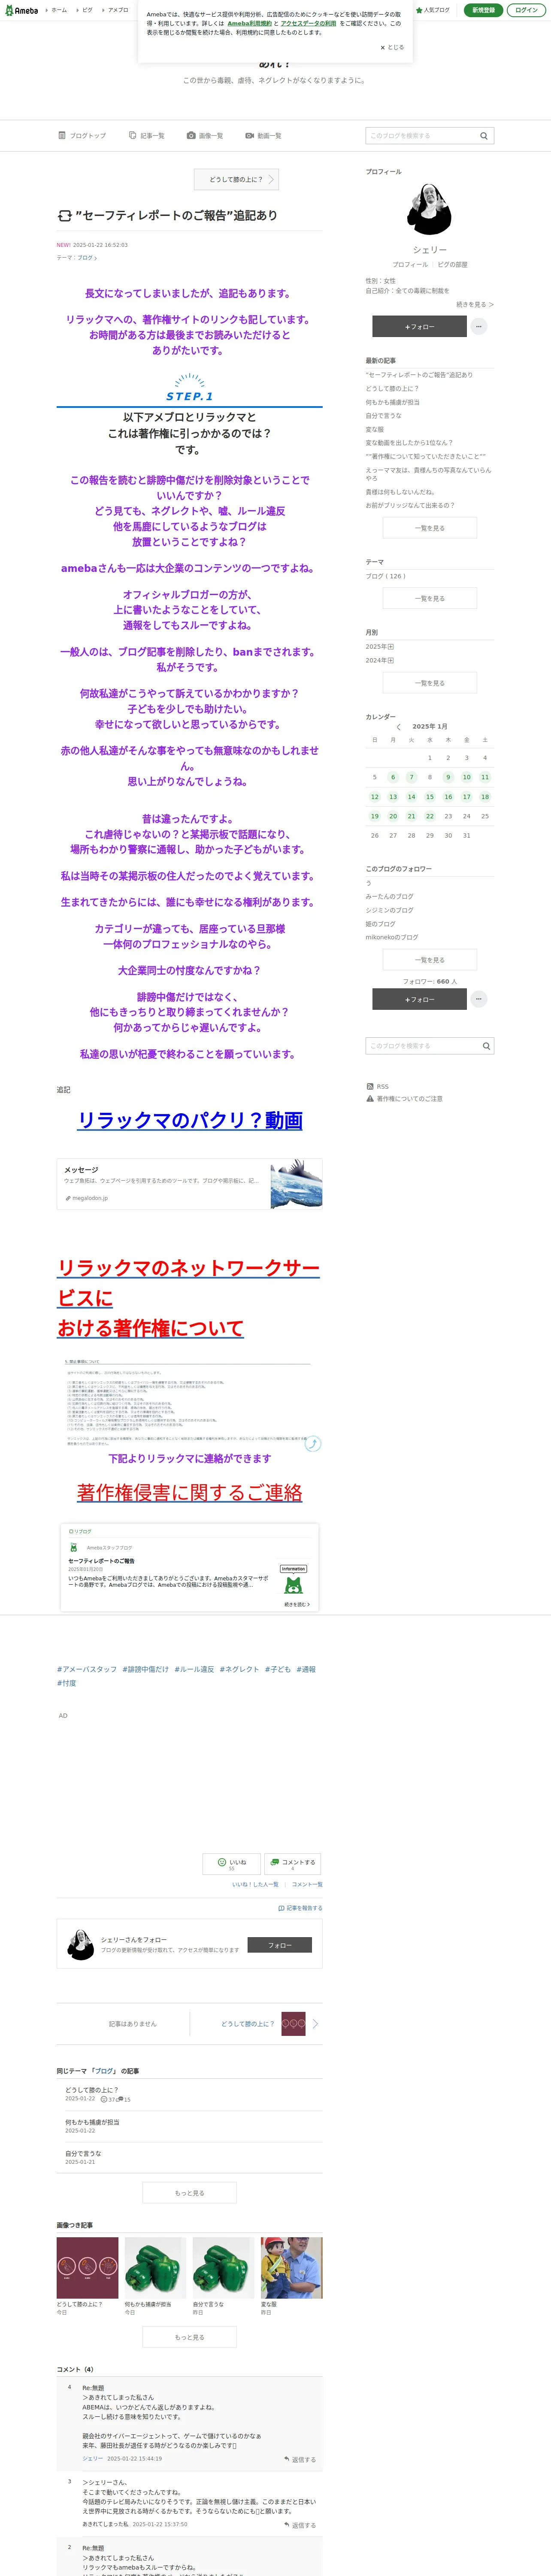Screen dimensions: 551x2576
Task: Close the cookie notice with とじる
Action: coord(392,47)
